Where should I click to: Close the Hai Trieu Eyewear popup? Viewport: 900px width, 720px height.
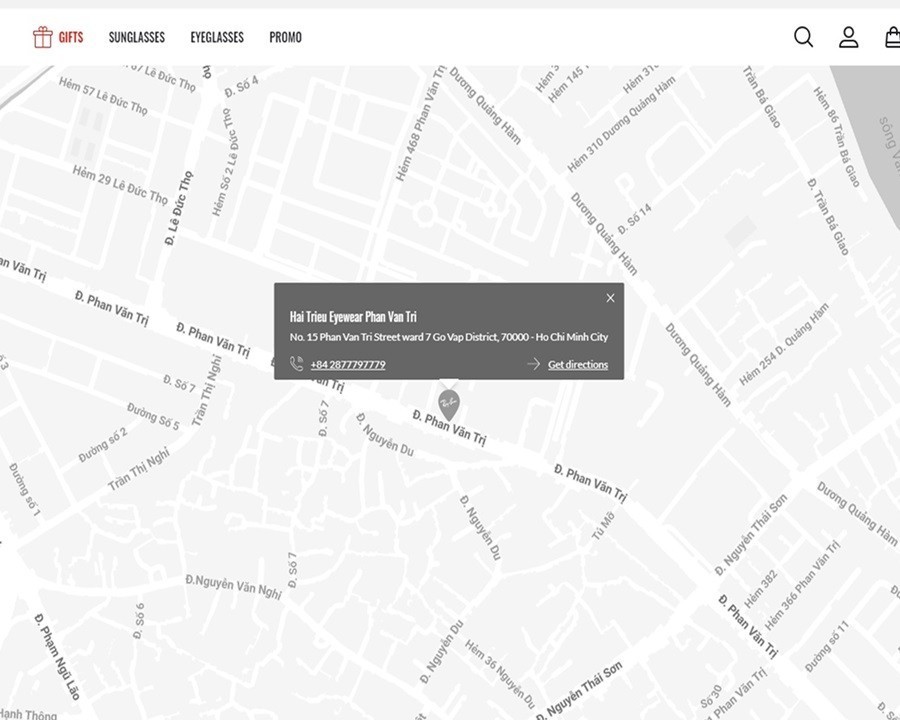(610, 297)
